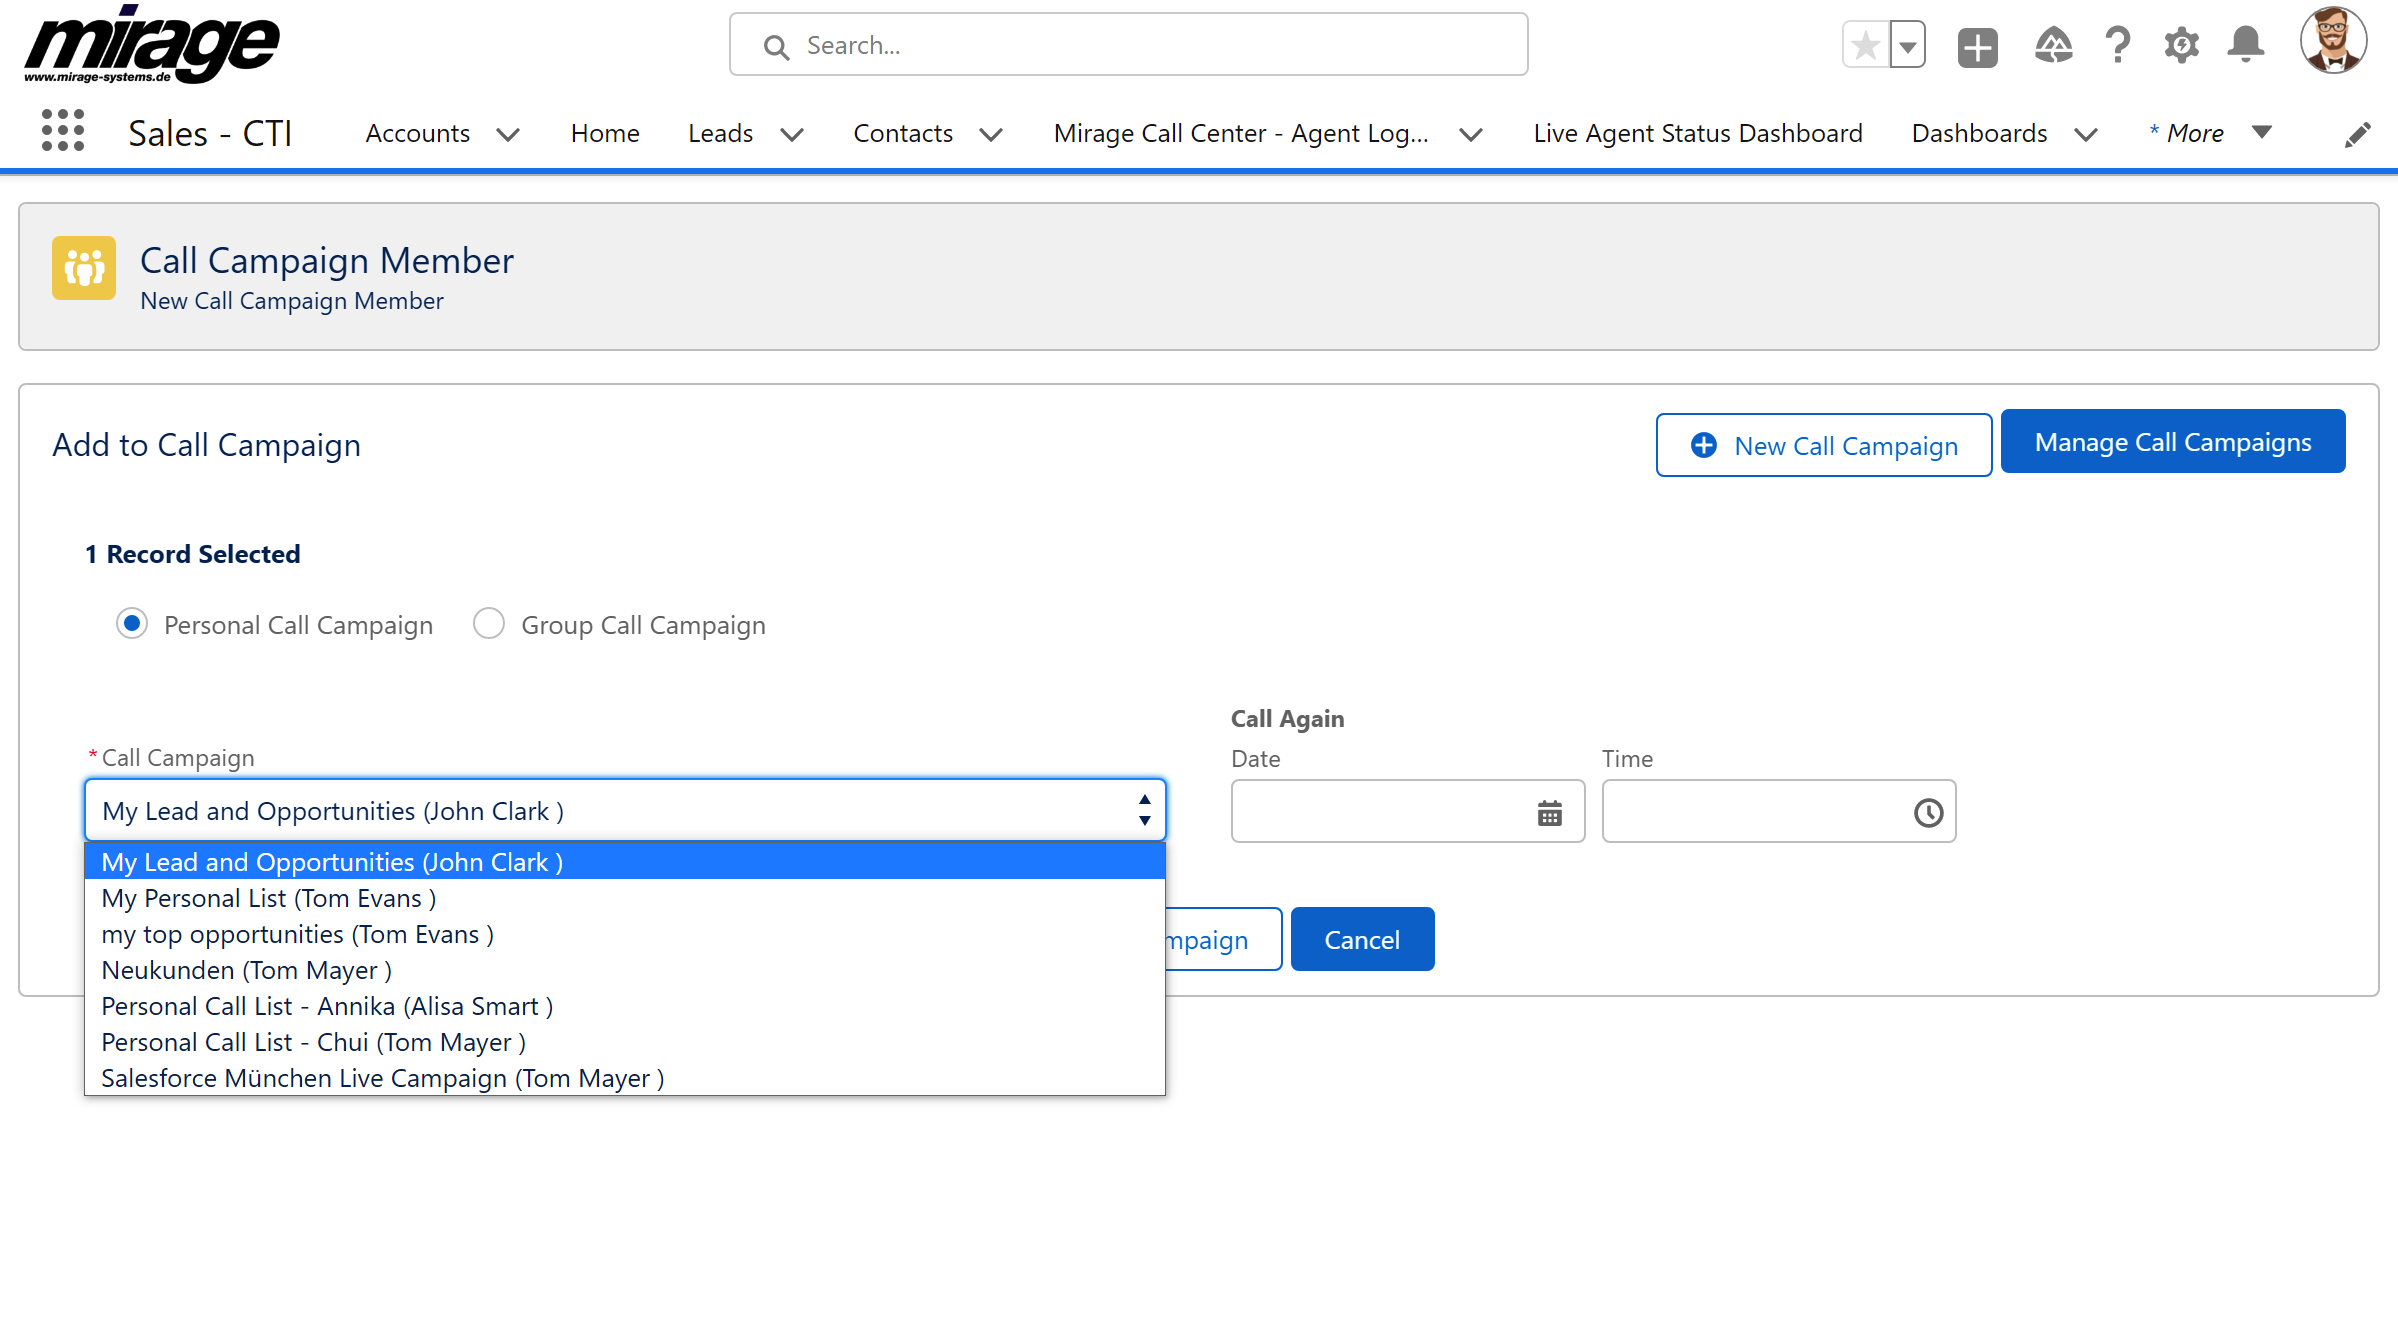Open the setup gear icon
2398x1332 pixels.
(2182, 46)
